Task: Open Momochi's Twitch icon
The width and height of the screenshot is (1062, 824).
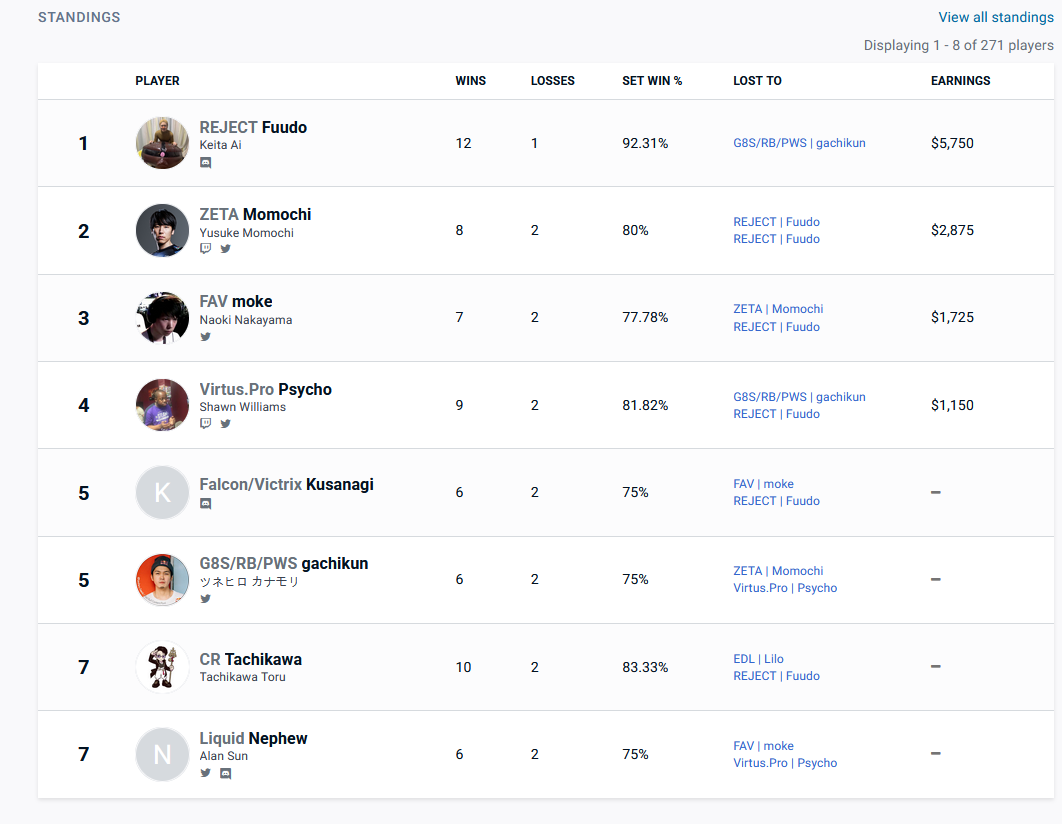Action: coord(205,248)
